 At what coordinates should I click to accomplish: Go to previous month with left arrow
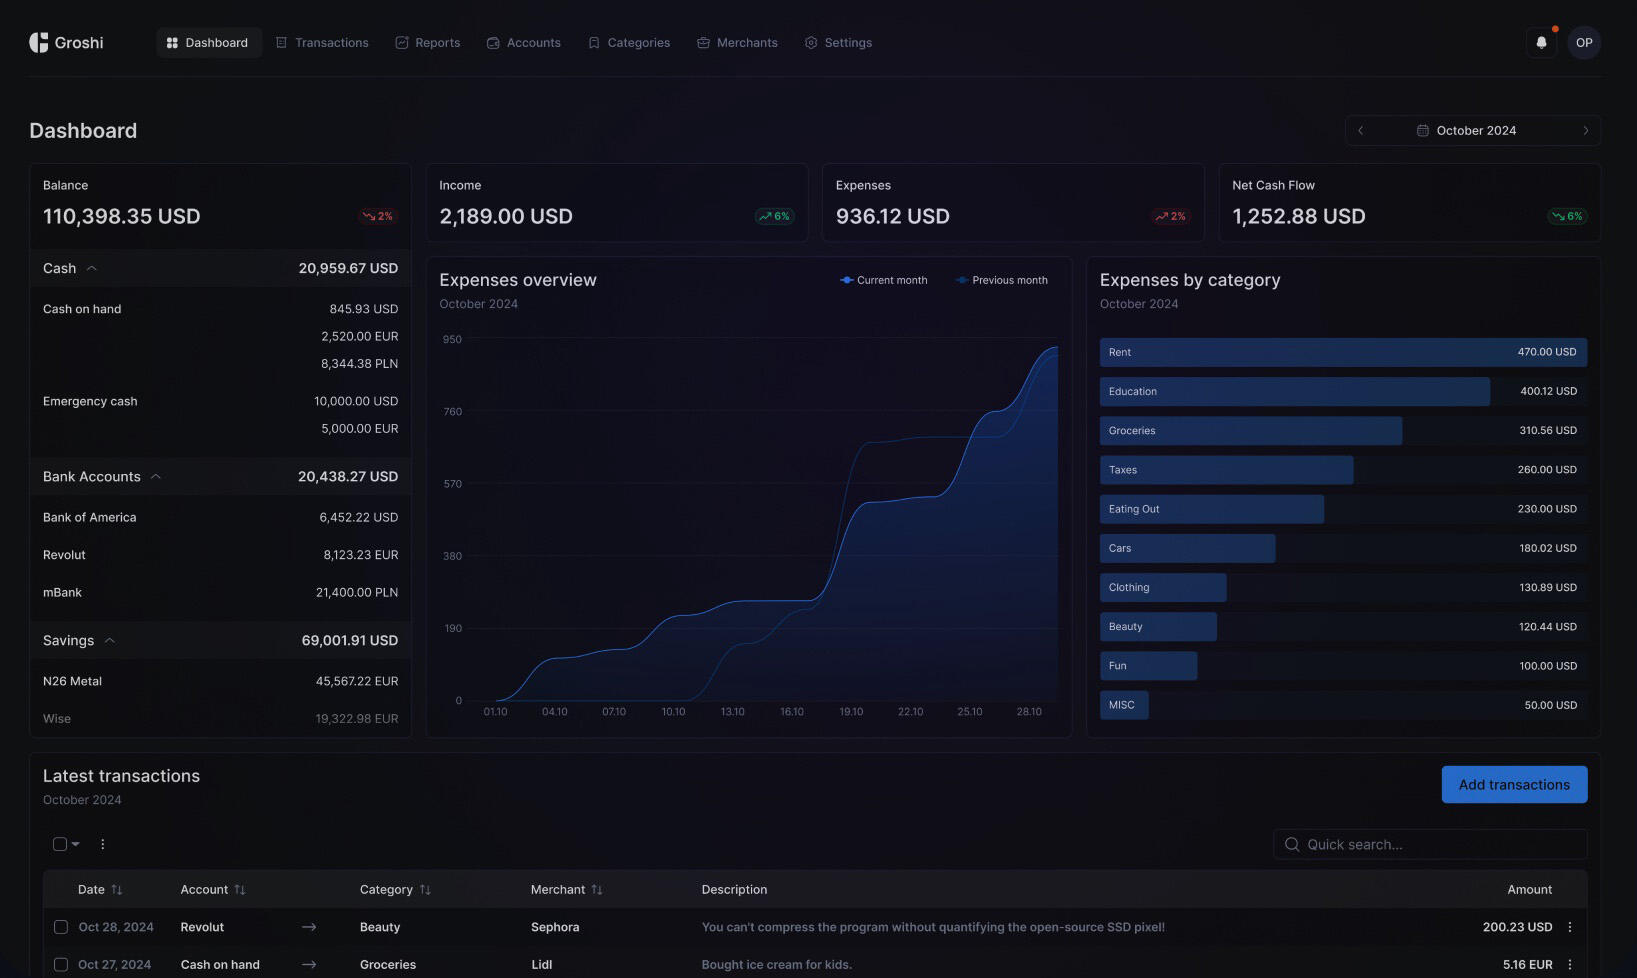pyautogui.click(x=1360, y=131)
